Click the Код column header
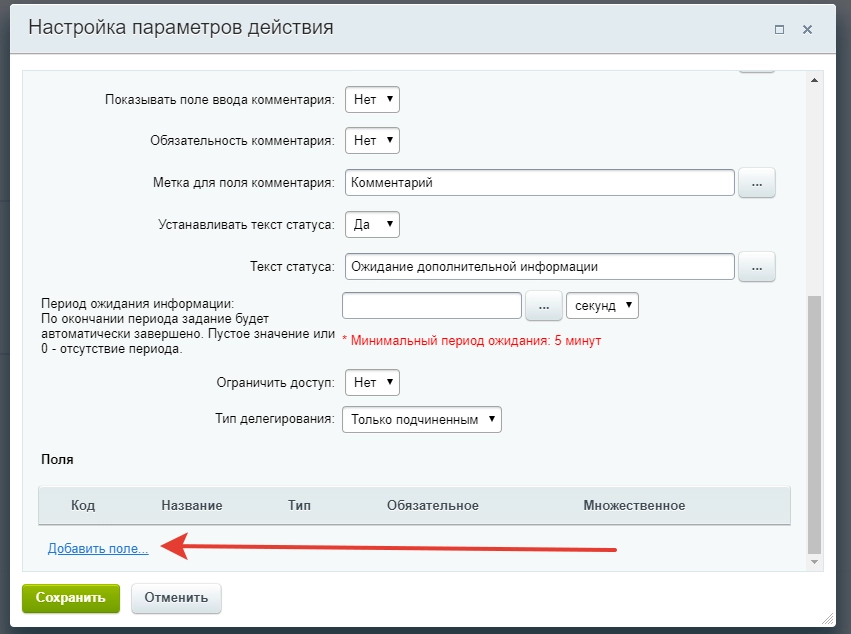Screen dimensions: 851x634 click(x=84, y=505)
